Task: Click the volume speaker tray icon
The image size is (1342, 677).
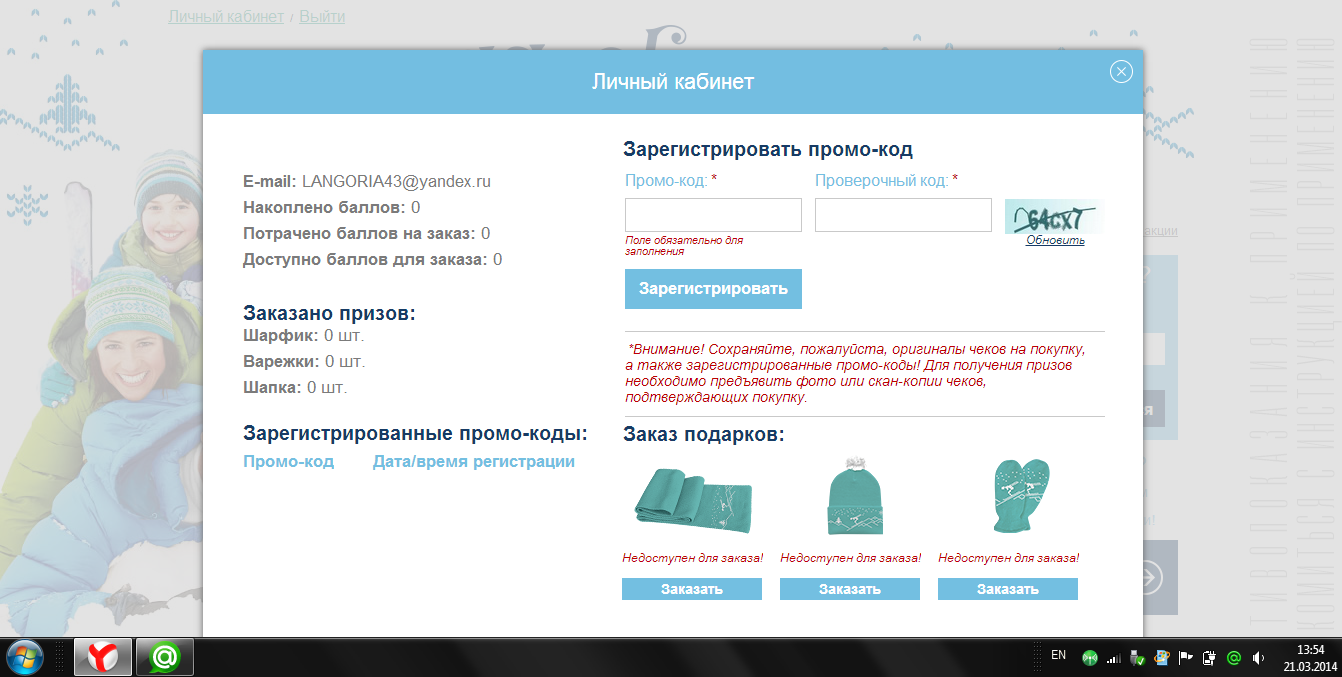Action: tap(1257, 658)
